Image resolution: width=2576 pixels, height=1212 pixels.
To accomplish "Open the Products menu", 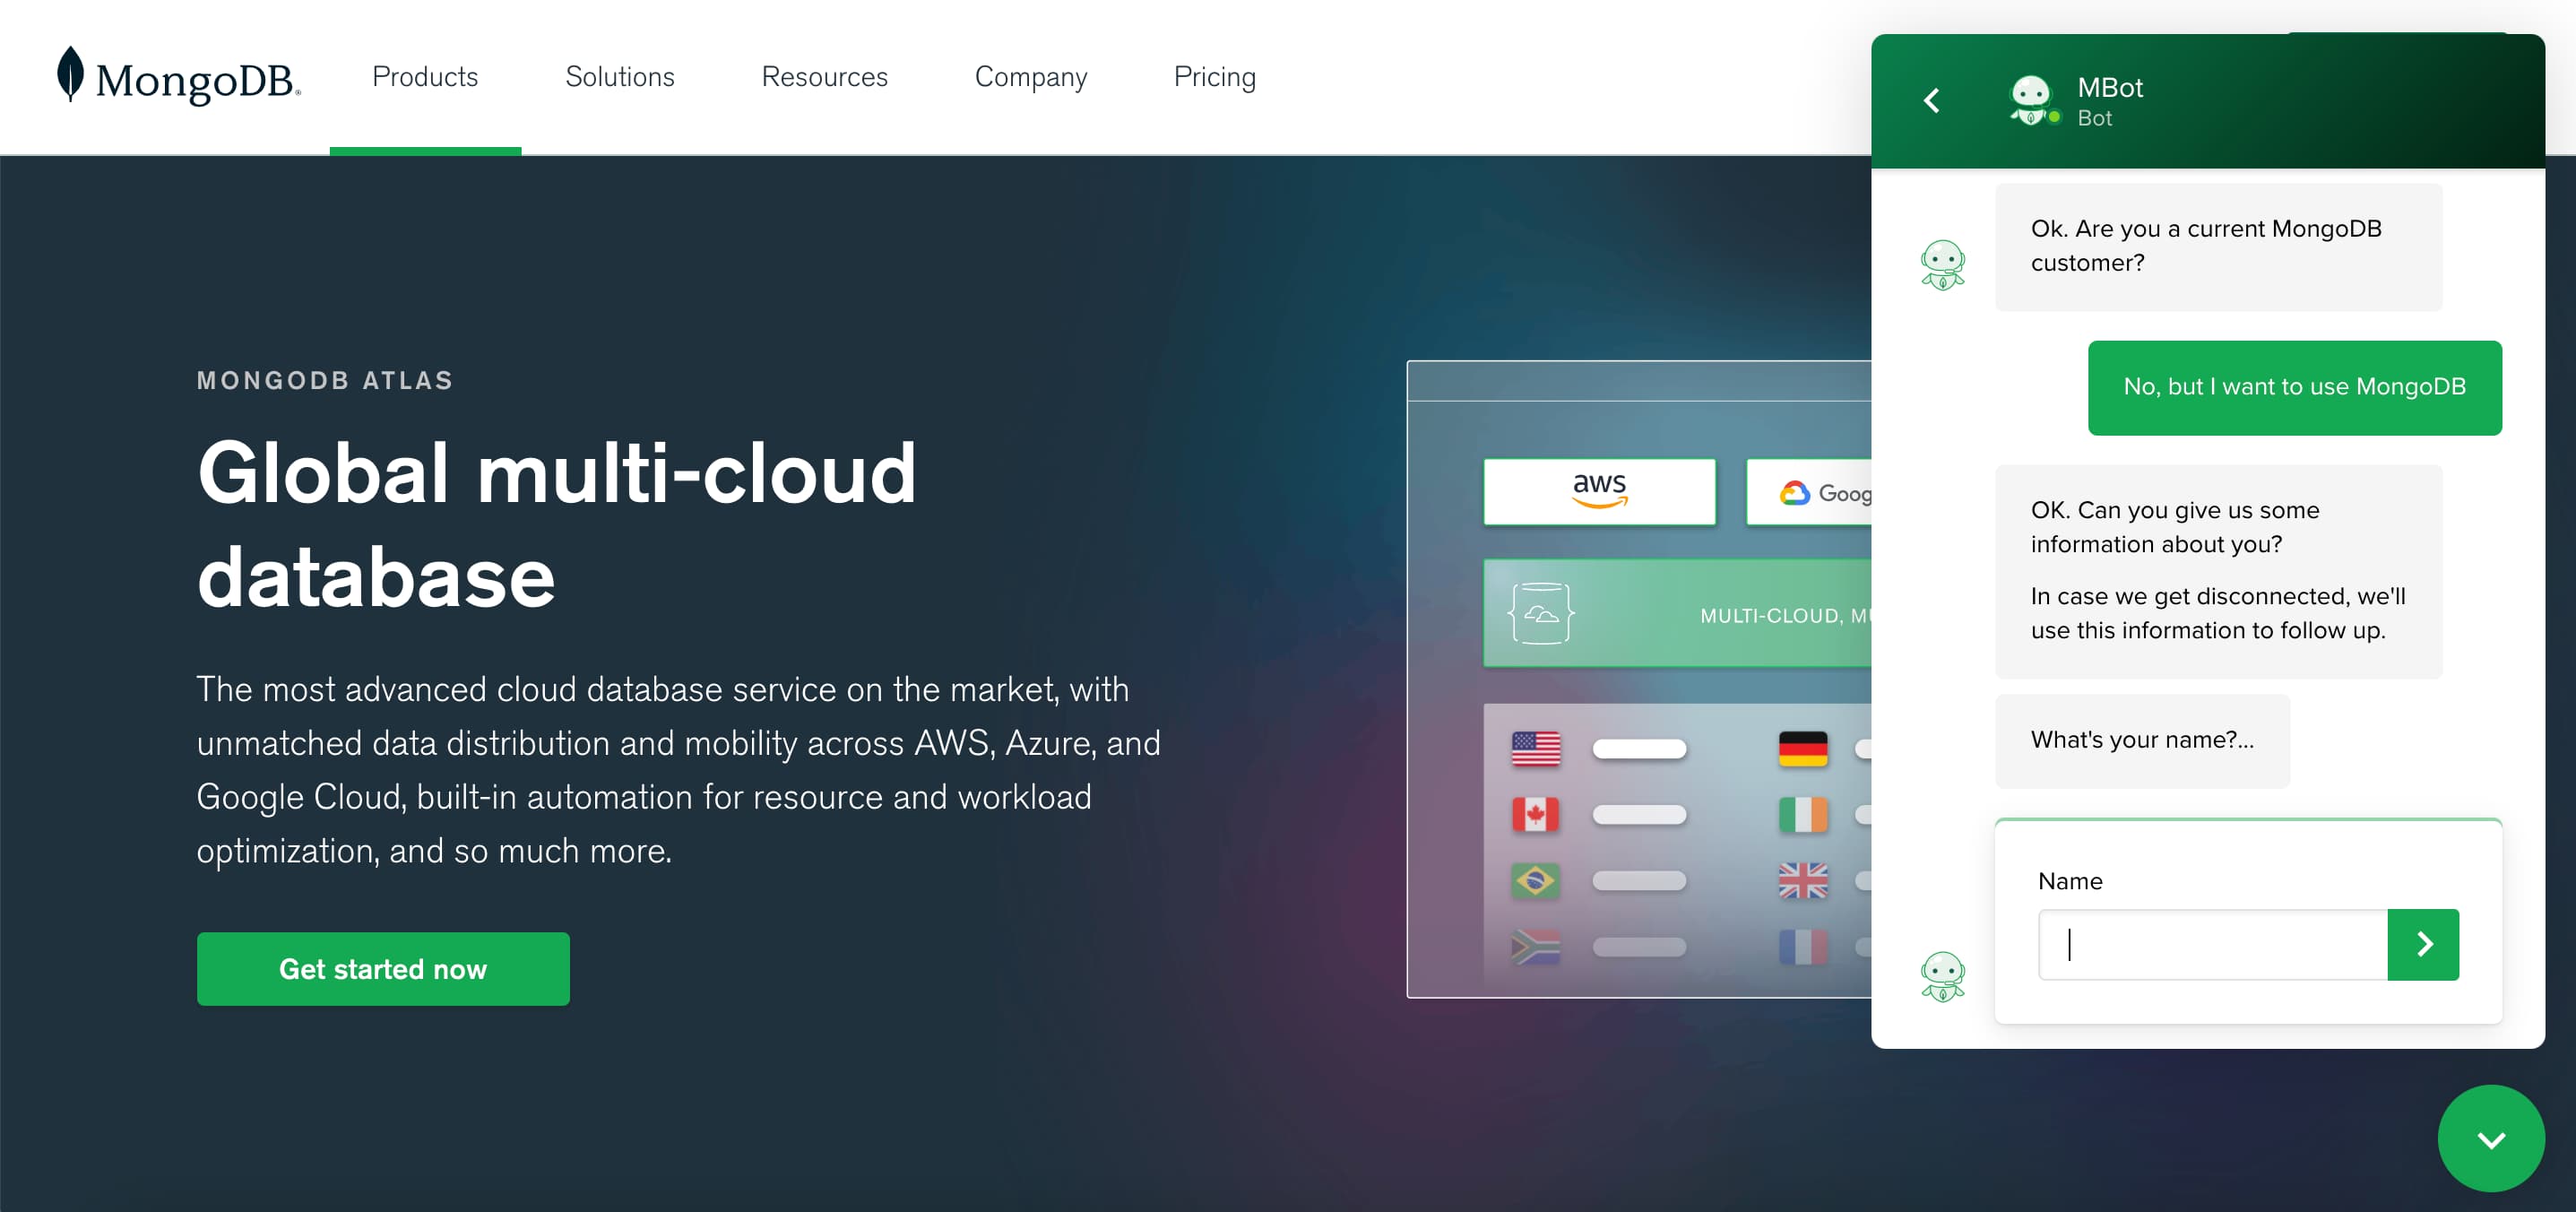I will click(425, 77).
